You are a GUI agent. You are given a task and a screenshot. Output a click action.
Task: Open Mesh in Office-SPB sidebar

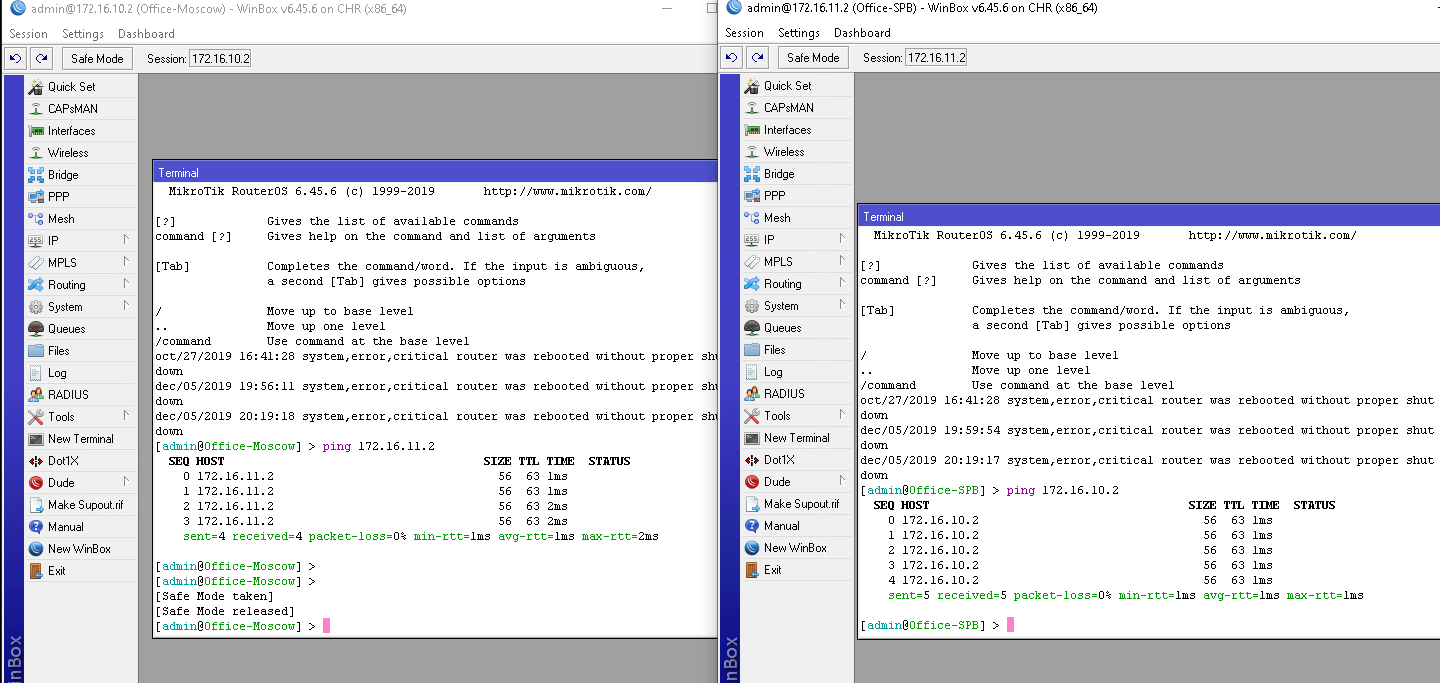[x=797, y=218]
